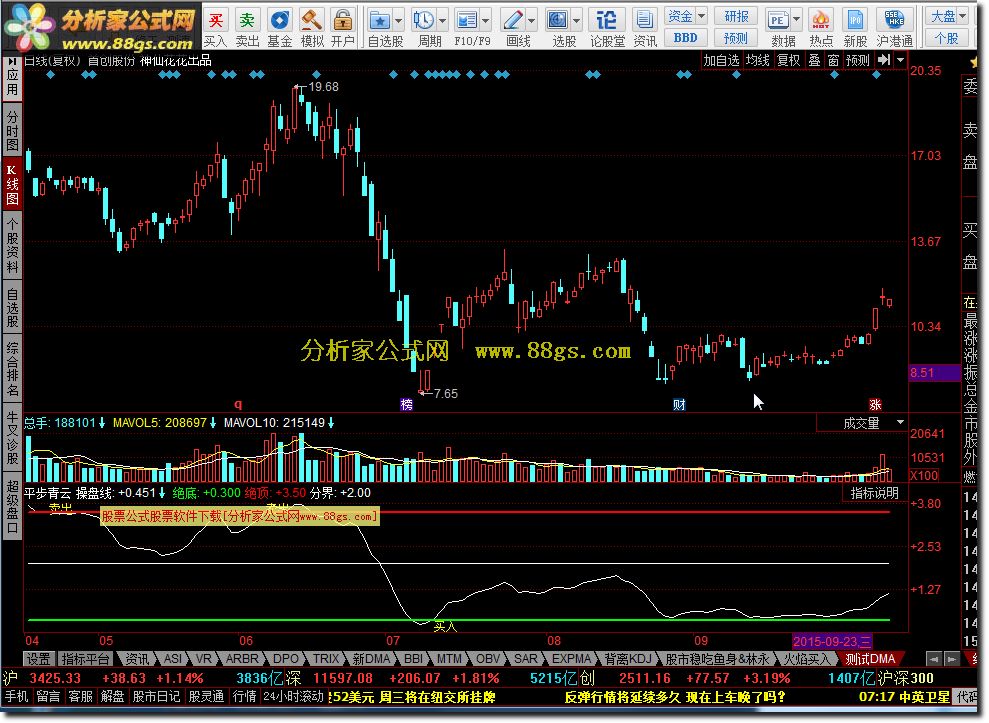Select the EXPMA indicator tab
The image size is (989, 723).
click(x=571, y=659)
